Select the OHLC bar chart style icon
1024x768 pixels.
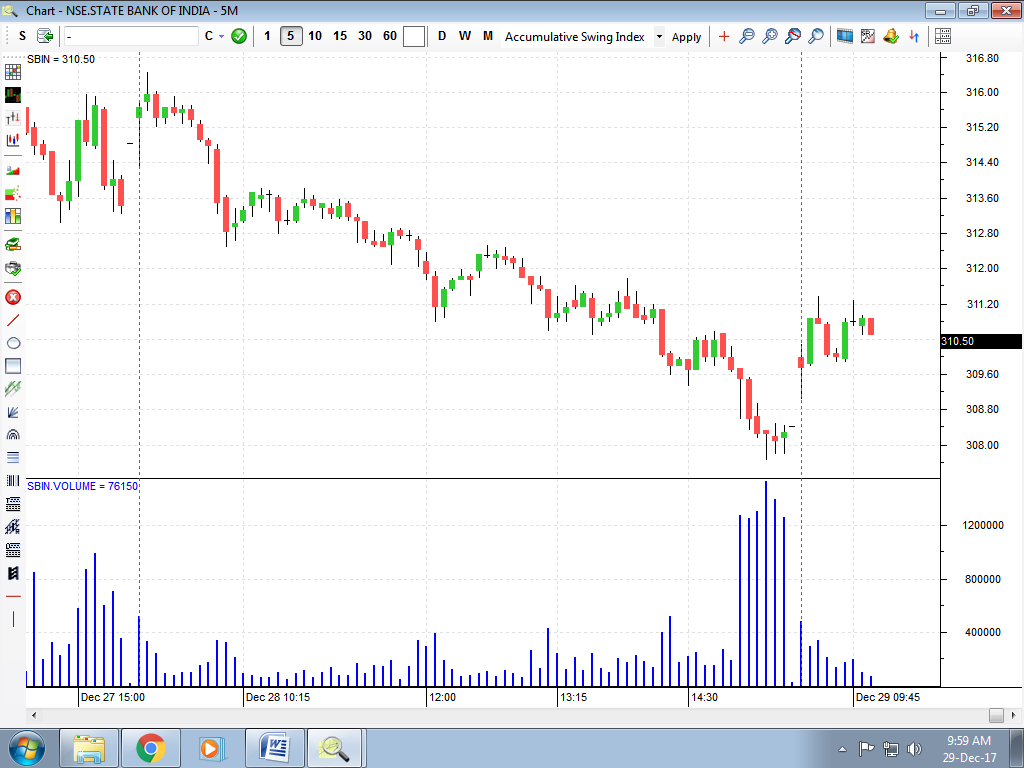[13, 118]
